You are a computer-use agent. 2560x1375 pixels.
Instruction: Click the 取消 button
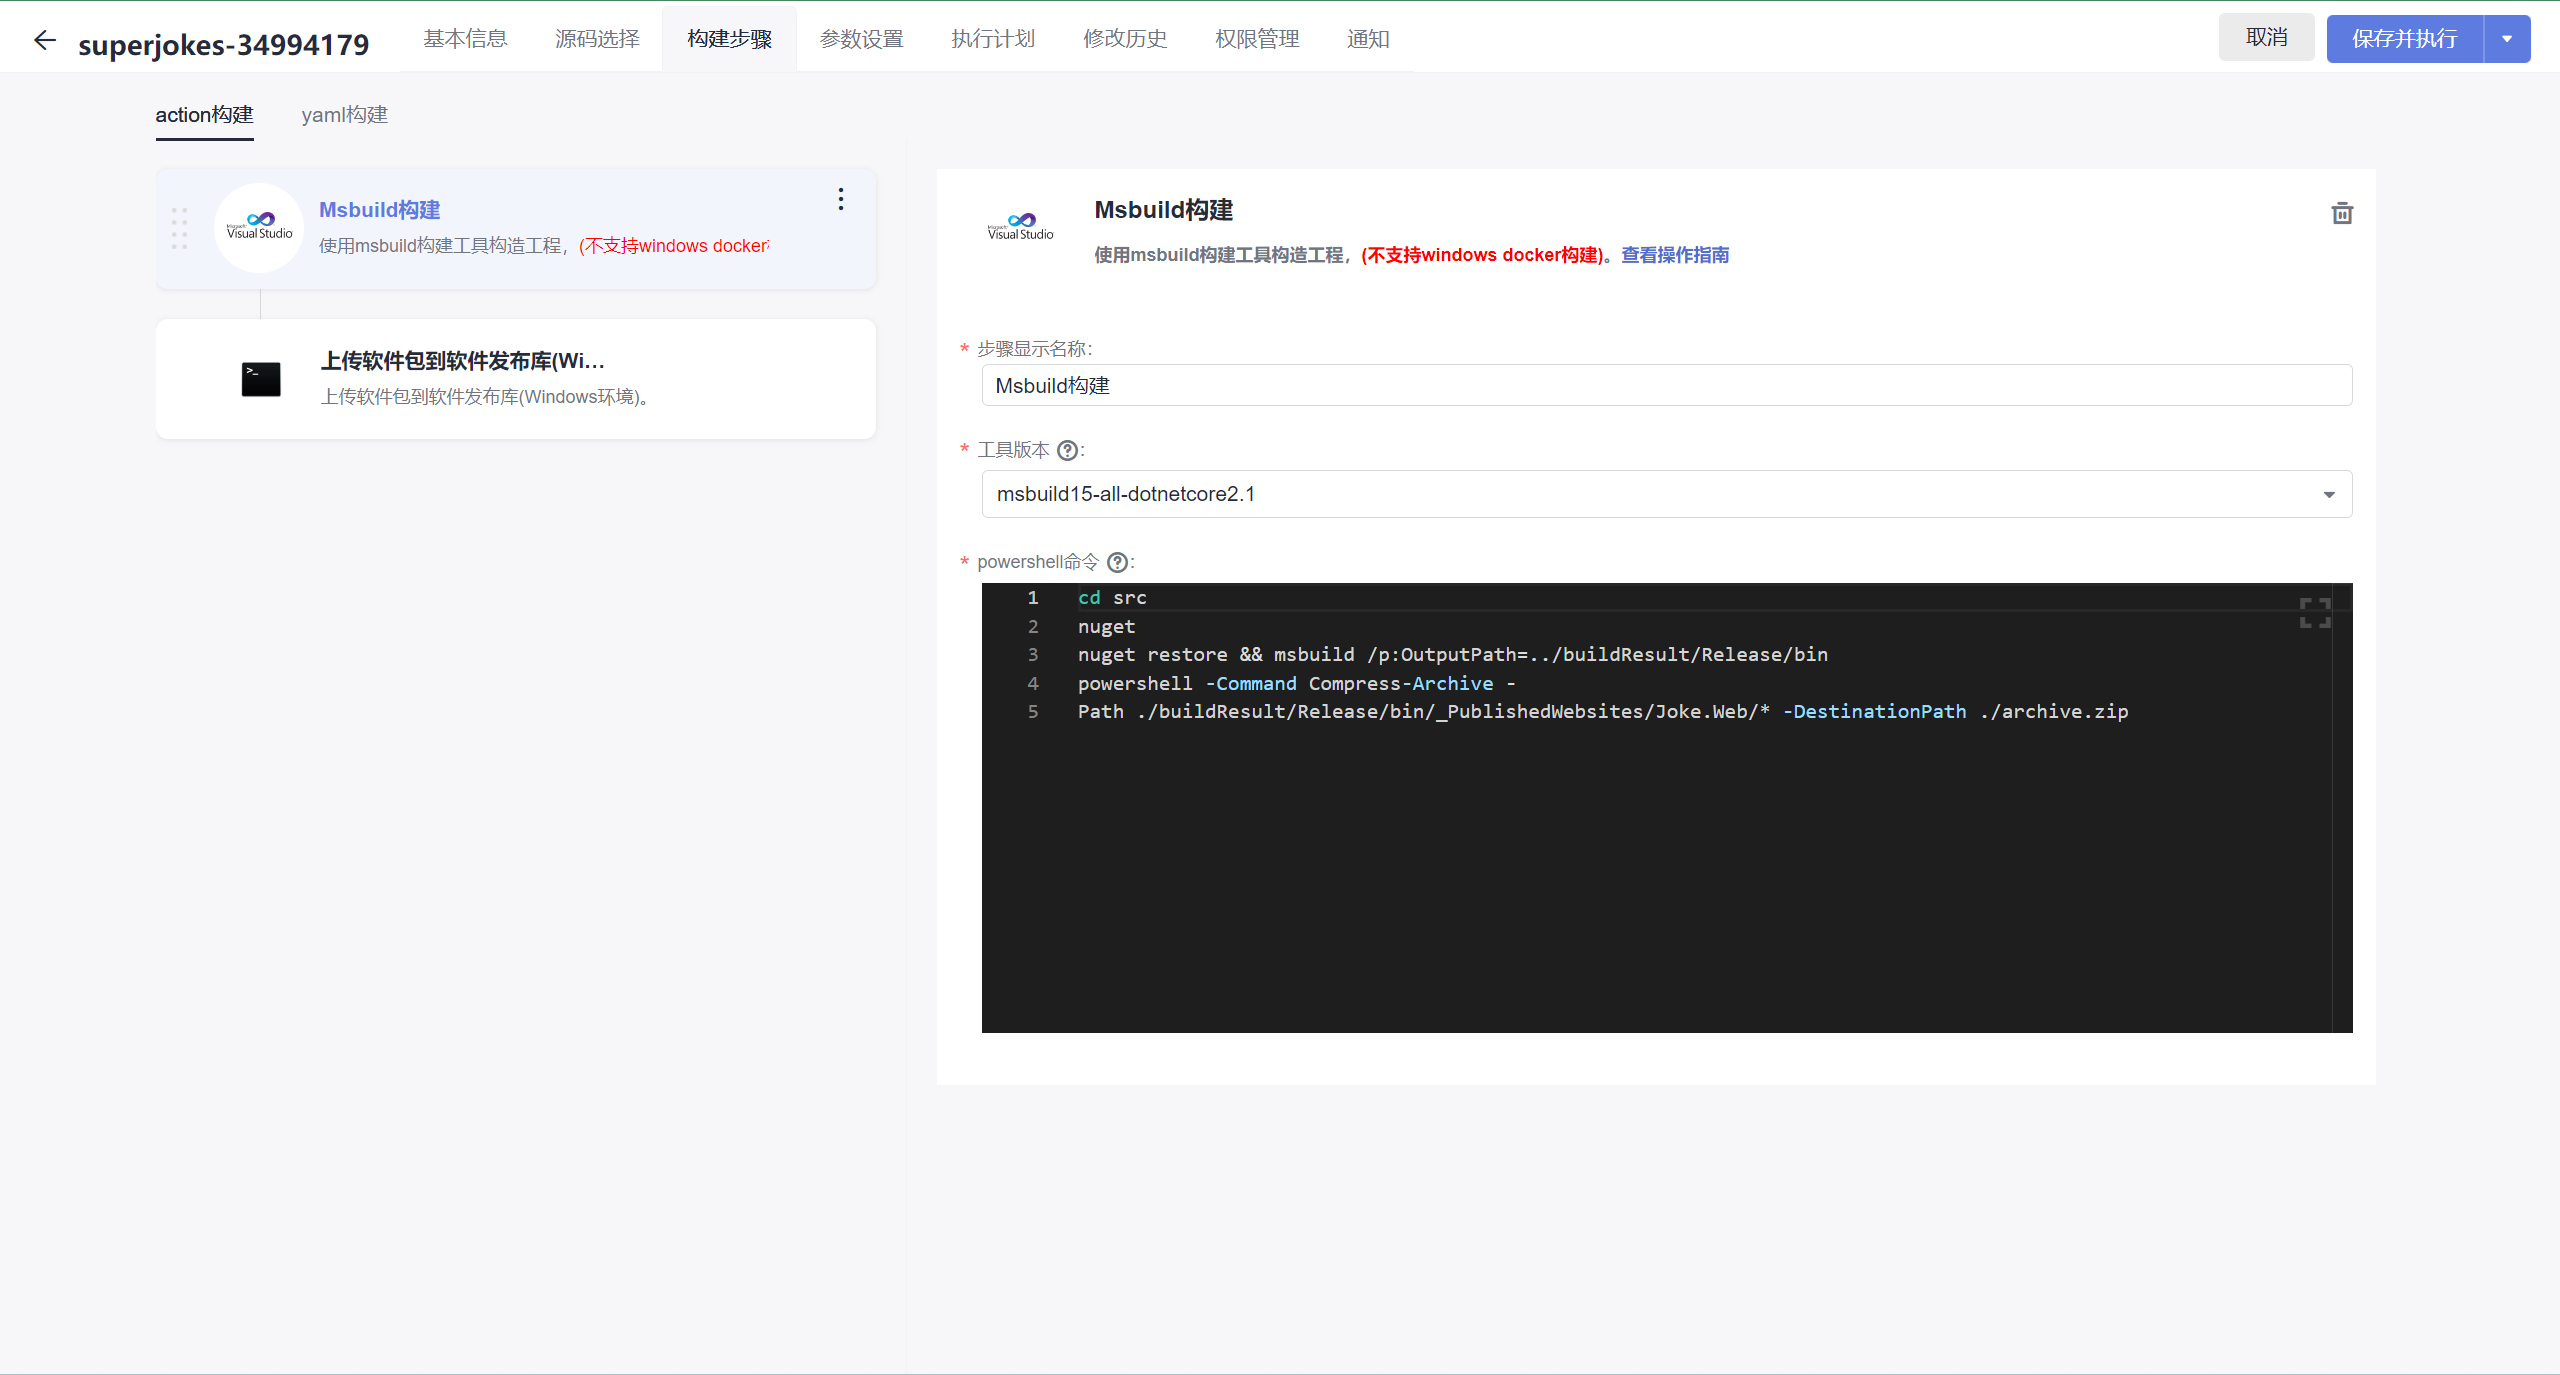(2266, 38)
